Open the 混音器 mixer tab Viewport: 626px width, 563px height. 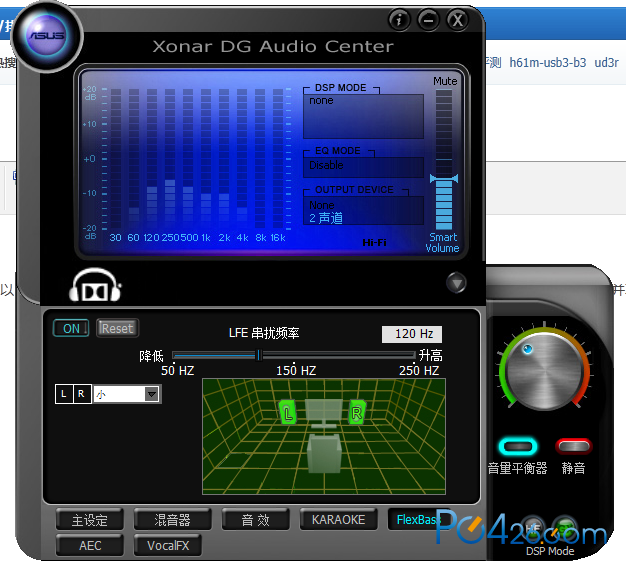point(172,520)
